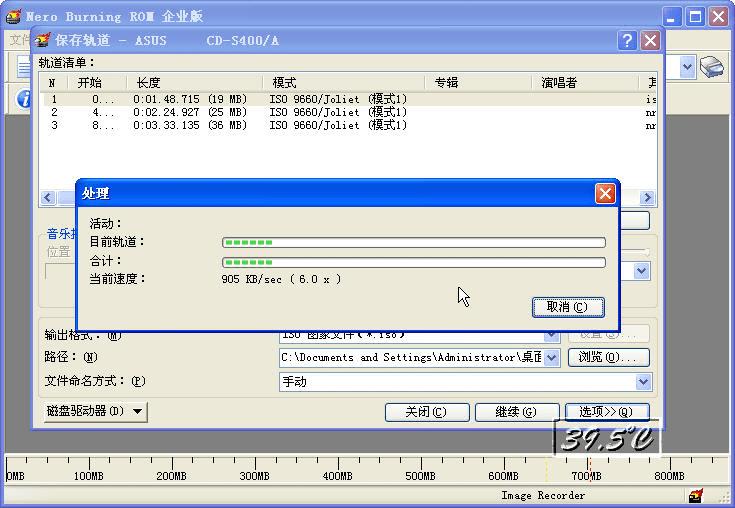Open the recorder selection dropdown in Nero toolbar

687,67
